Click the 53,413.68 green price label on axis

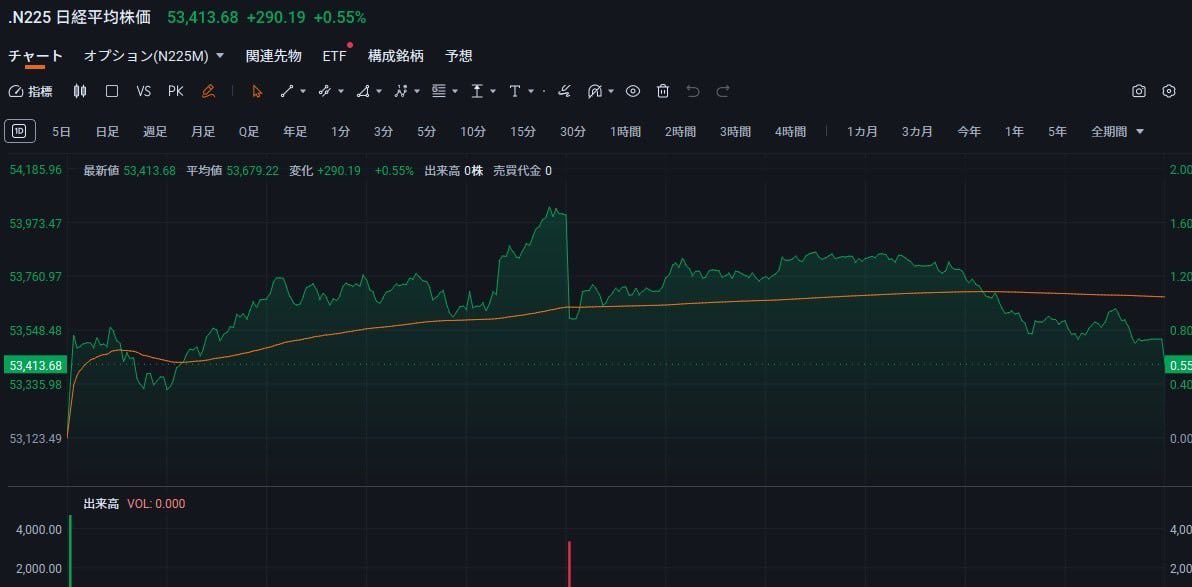click(x=36, y=365)
